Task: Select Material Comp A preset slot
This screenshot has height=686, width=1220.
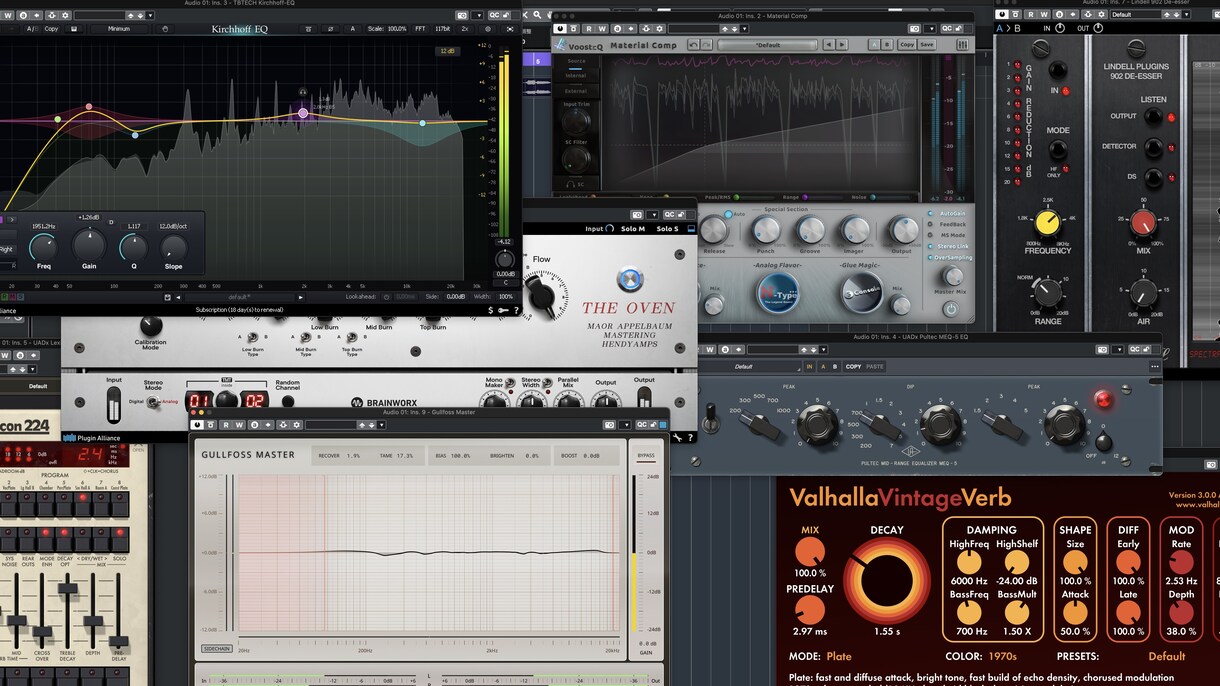Action: click(x=875, y=45)
